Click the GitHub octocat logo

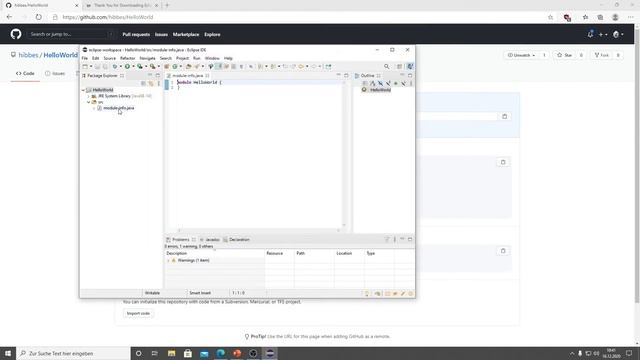(16, 34)
